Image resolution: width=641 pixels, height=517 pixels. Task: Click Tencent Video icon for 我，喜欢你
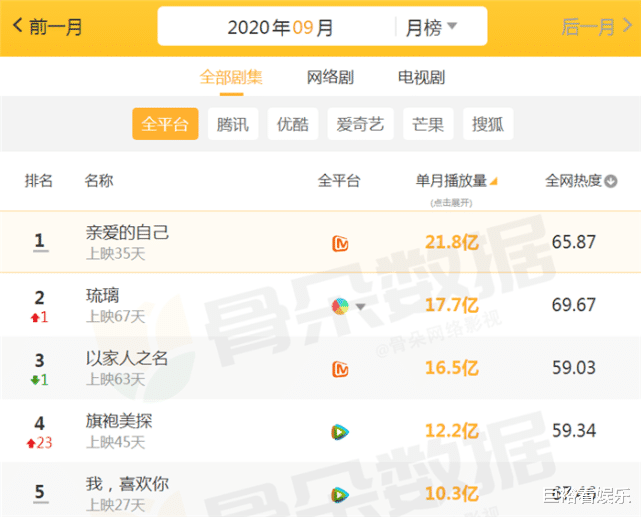tap(340, 495)
